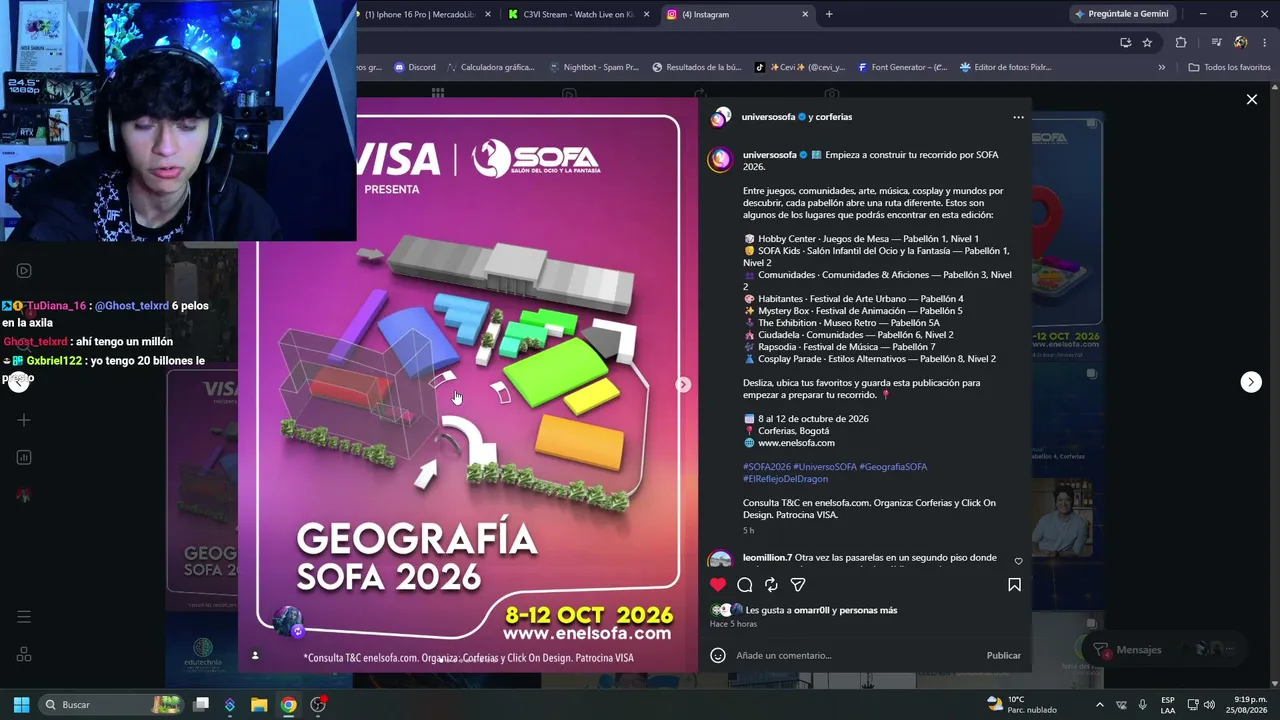The height and width of the screenshot is (720, 1280).
Task: Switch to the Iphone 16 Pro MercadoLibre tab
Action: [x=420, y=14]
